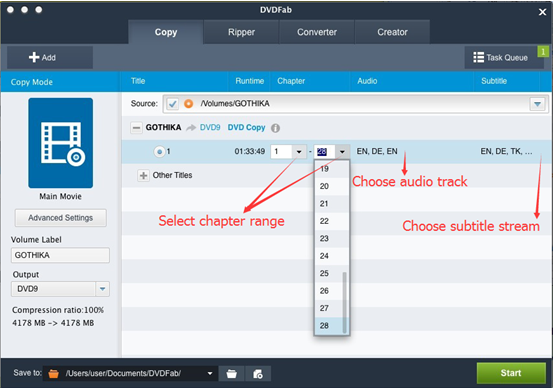
Task: Click the Title column header
Action: [x=138, y=81]
